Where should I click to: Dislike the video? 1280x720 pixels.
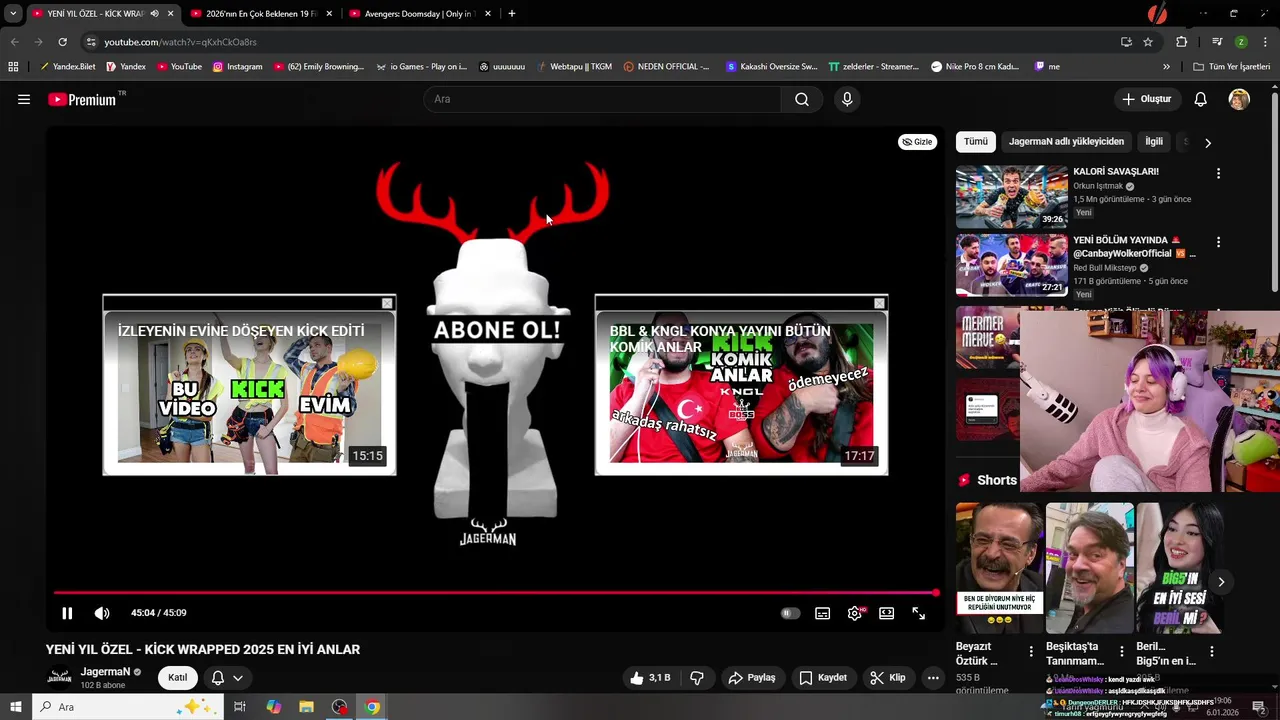[697, 678]
